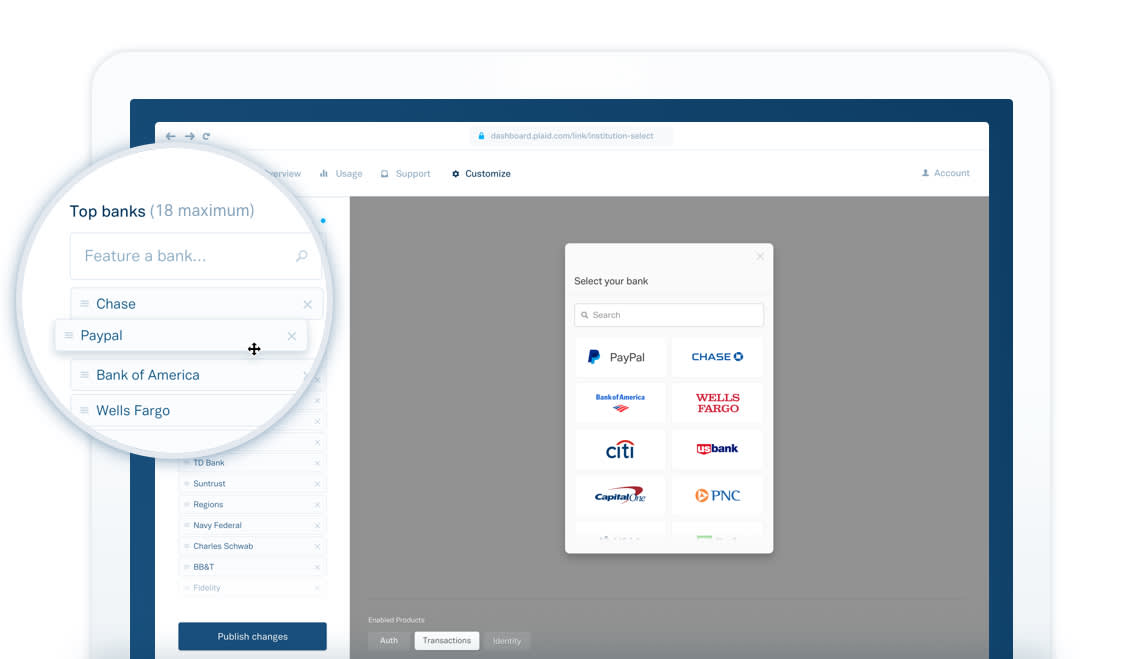Open the Support tab
The image size is (1137, 659).
(x=405, y=174)
